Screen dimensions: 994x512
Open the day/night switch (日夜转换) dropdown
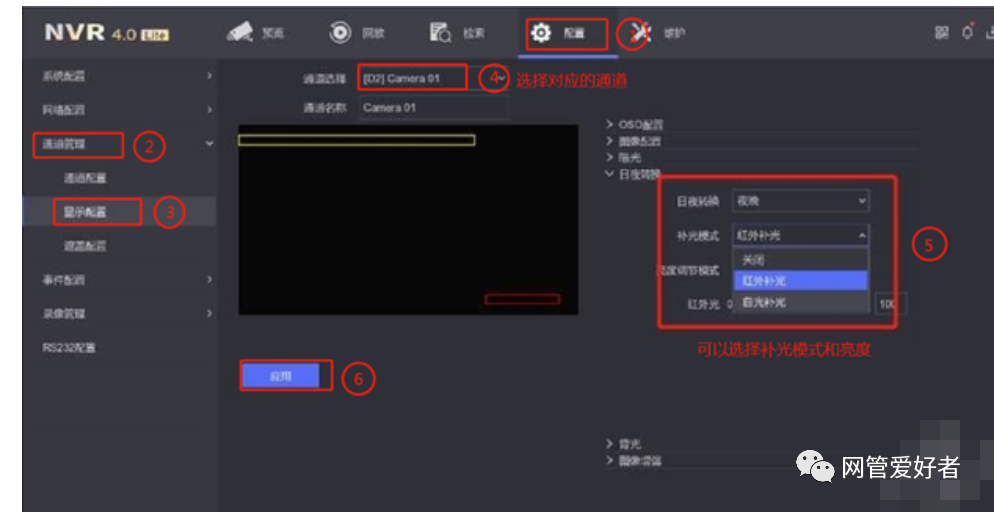tap(800, 201)
